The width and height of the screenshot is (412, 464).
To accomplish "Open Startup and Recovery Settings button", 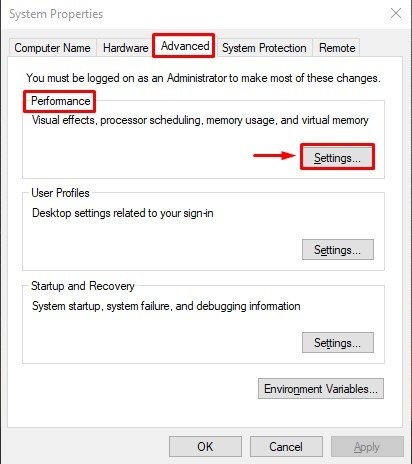I will 338,343.
